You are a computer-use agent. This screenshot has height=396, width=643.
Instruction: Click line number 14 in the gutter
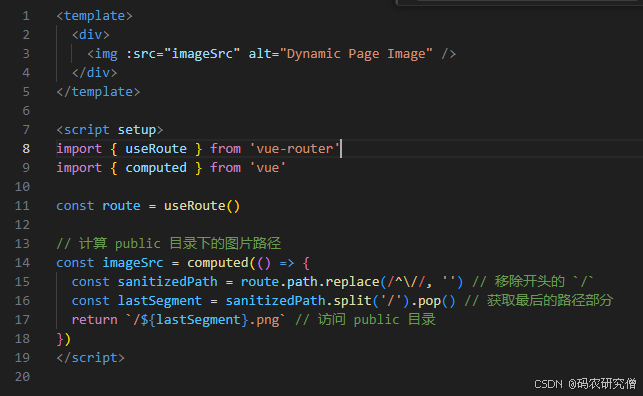point(22,263)
